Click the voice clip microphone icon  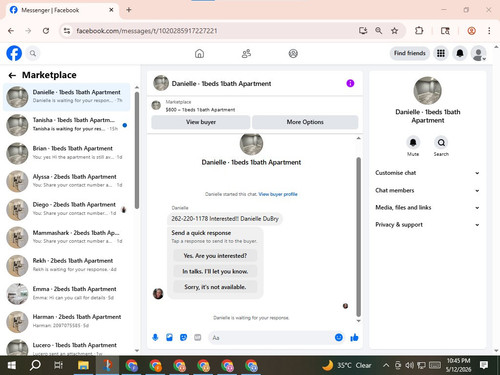[x=155, y=338]
